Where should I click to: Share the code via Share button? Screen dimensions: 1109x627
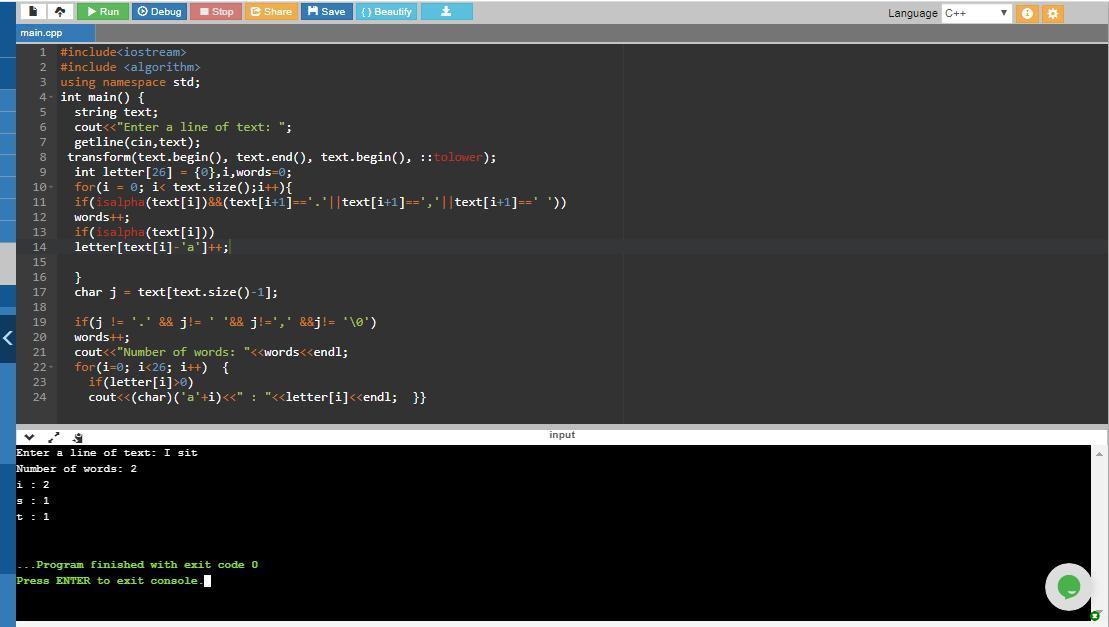271,12
